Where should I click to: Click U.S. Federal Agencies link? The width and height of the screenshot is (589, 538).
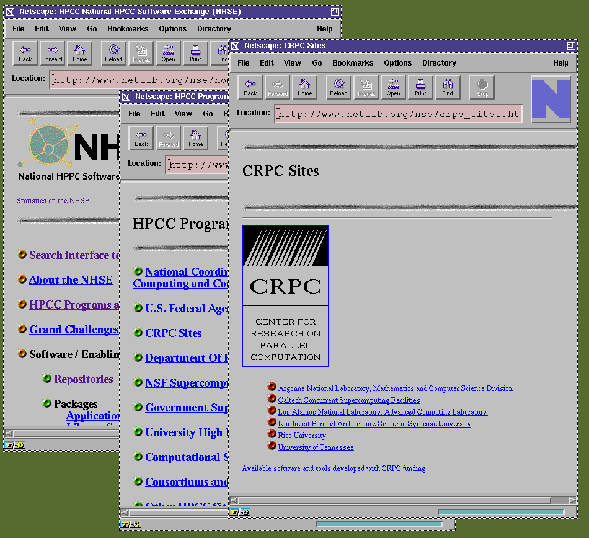click(x=187, y=308)
